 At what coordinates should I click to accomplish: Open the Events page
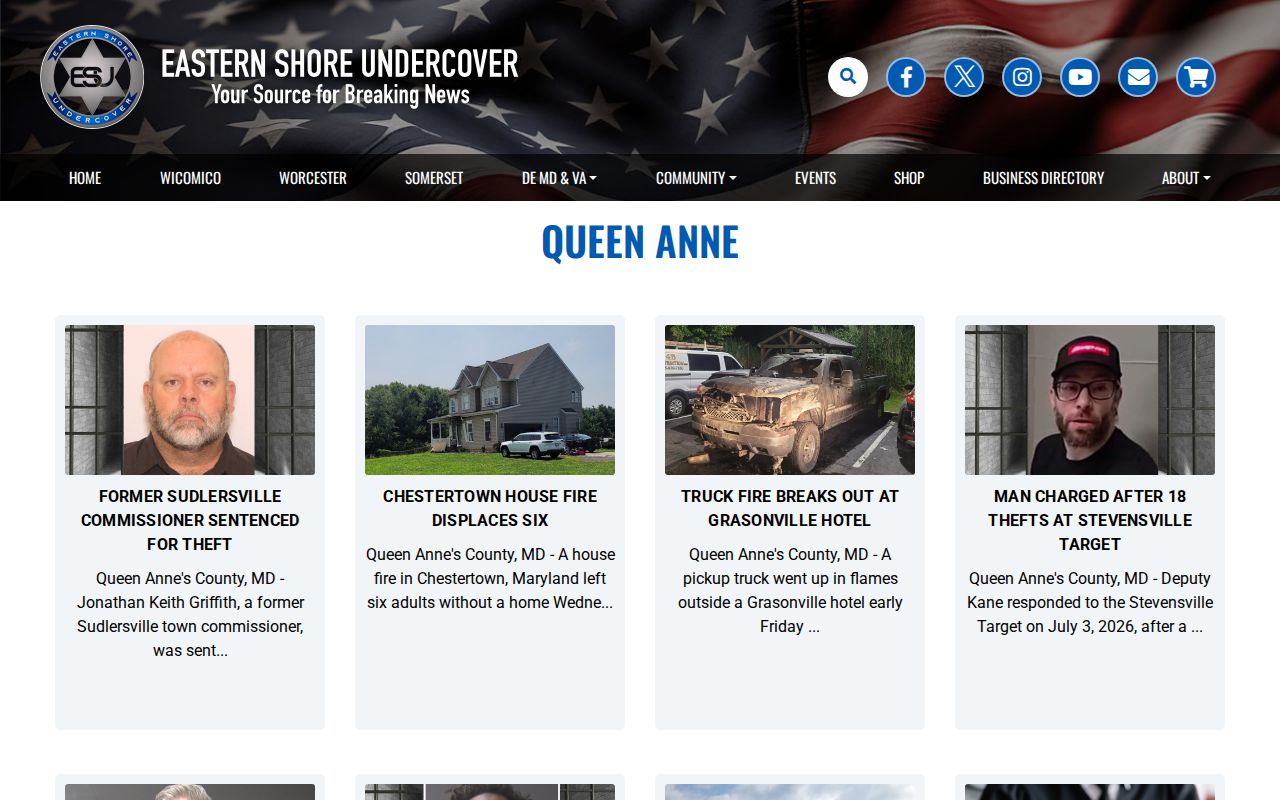pos(815,178)
